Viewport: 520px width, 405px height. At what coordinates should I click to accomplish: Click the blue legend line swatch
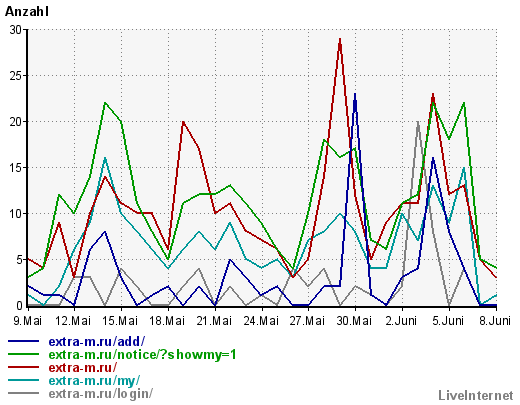tap(23, 341)
